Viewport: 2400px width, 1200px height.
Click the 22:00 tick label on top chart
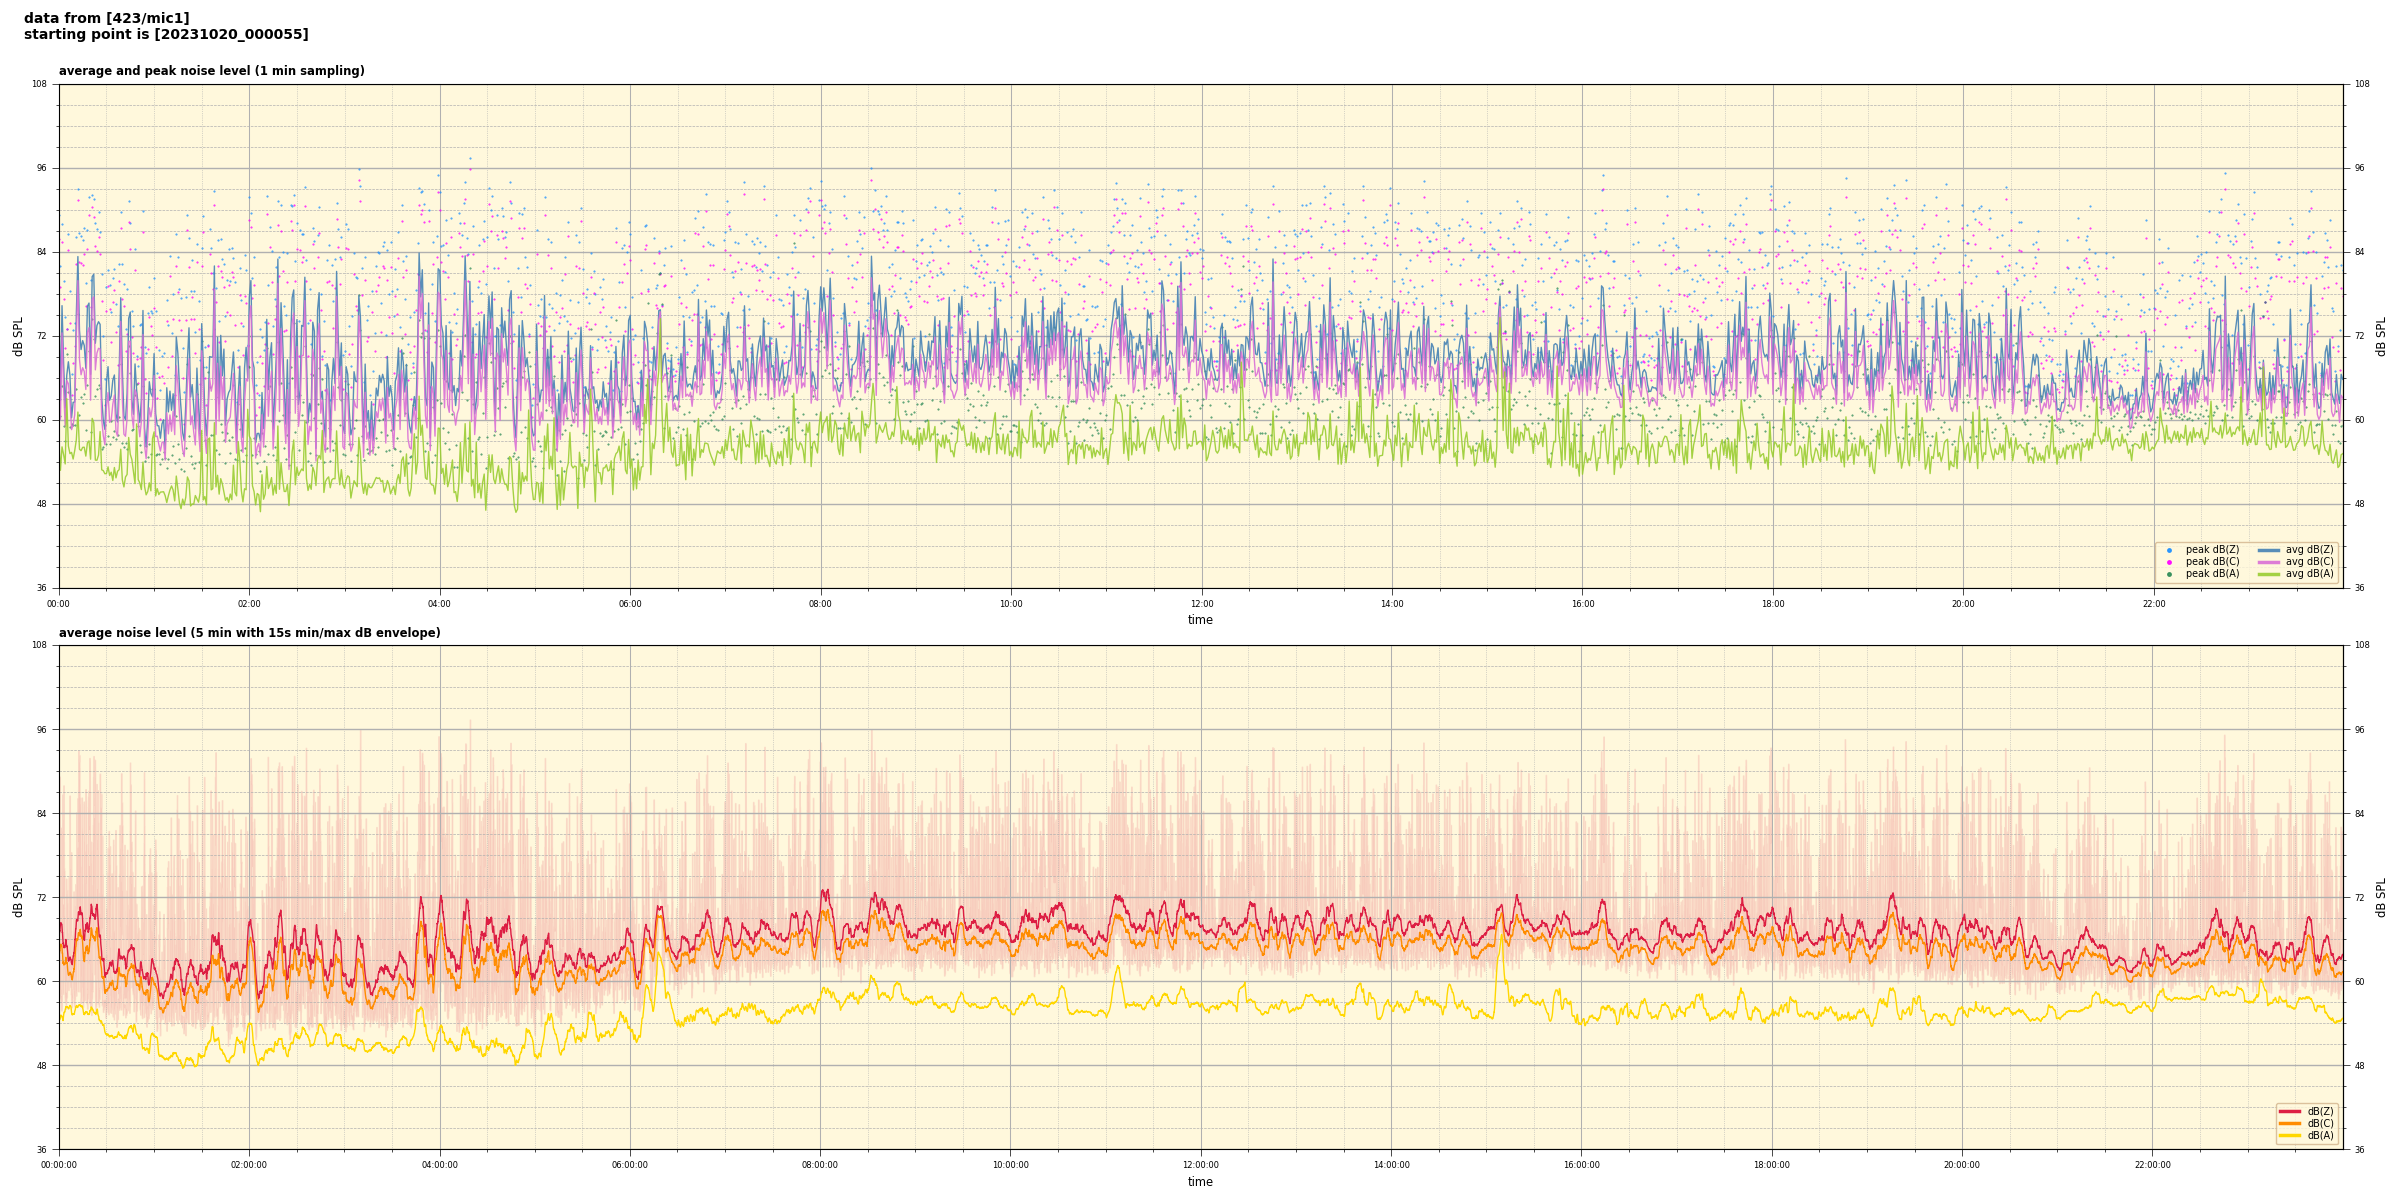(2153, 604)
